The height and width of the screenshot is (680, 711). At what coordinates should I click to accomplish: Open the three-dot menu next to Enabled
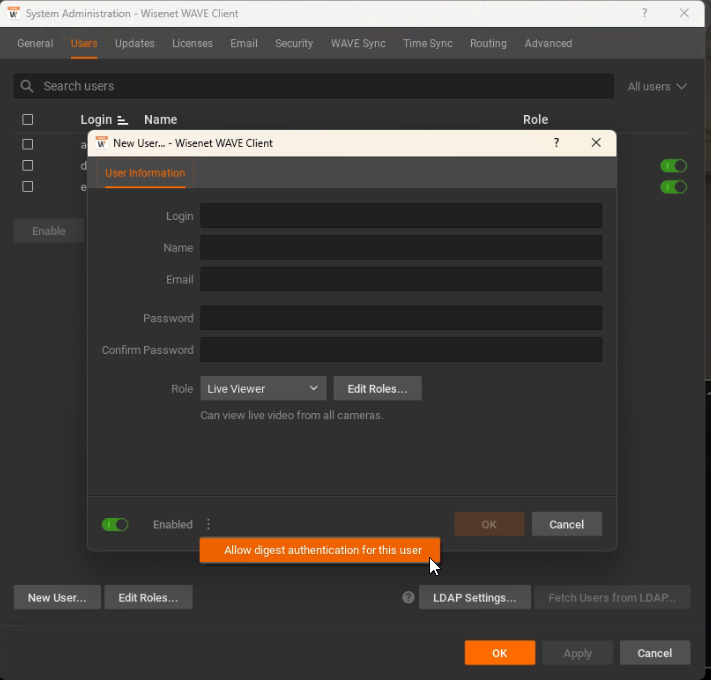point(208,525)
